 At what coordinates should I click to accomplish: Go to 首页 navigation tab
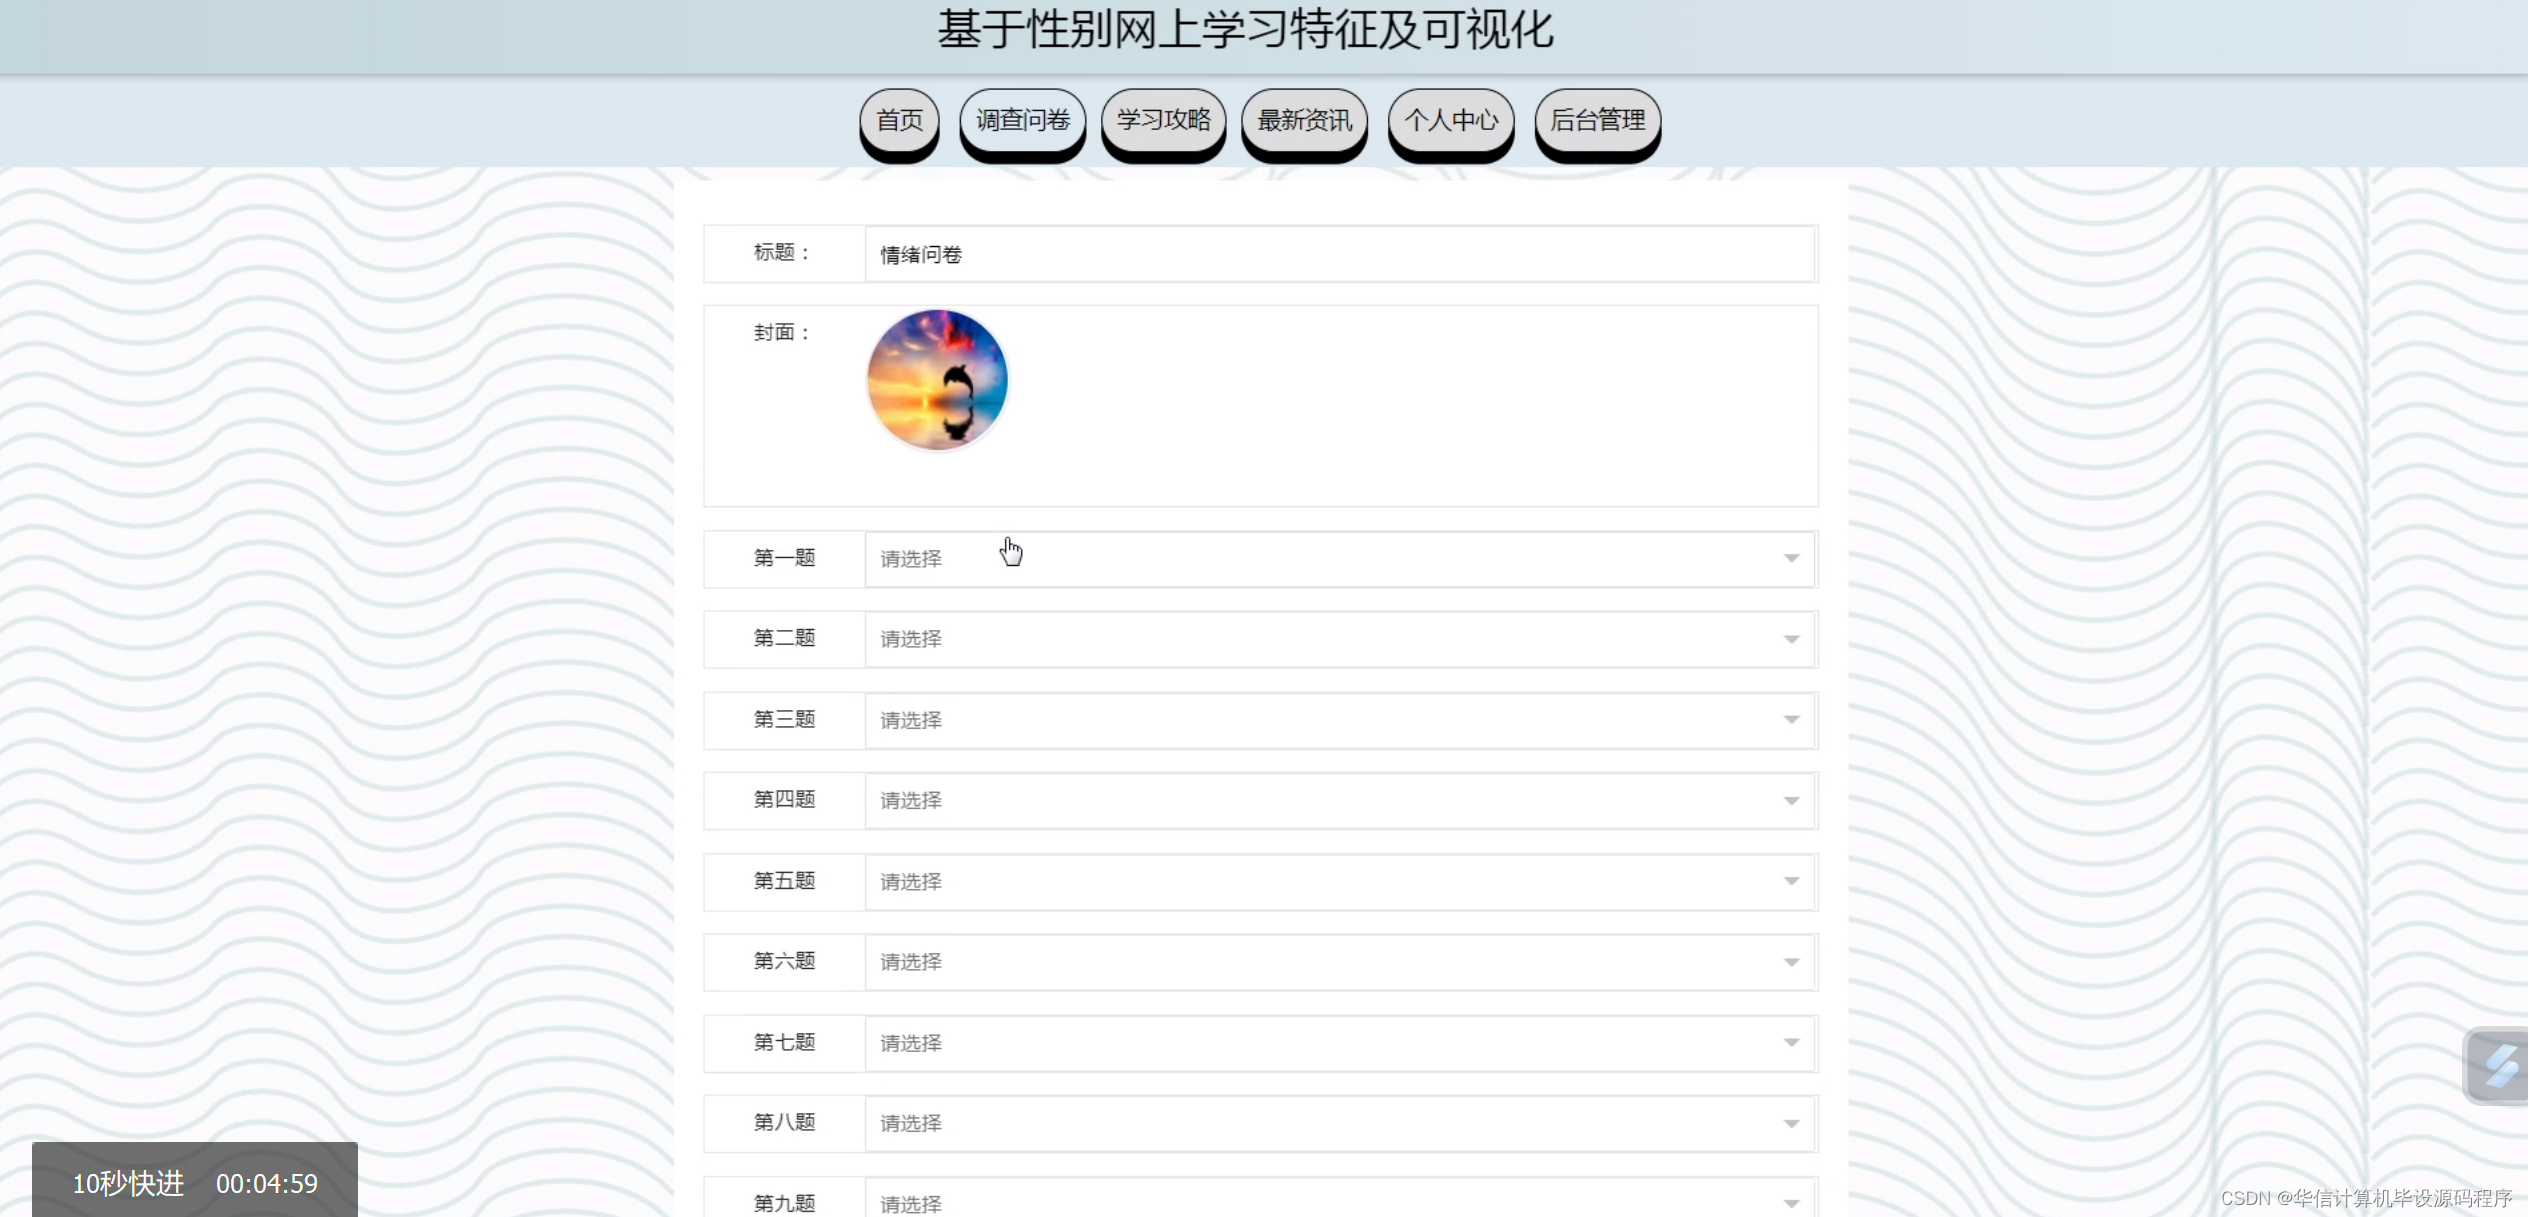[899, 120]
